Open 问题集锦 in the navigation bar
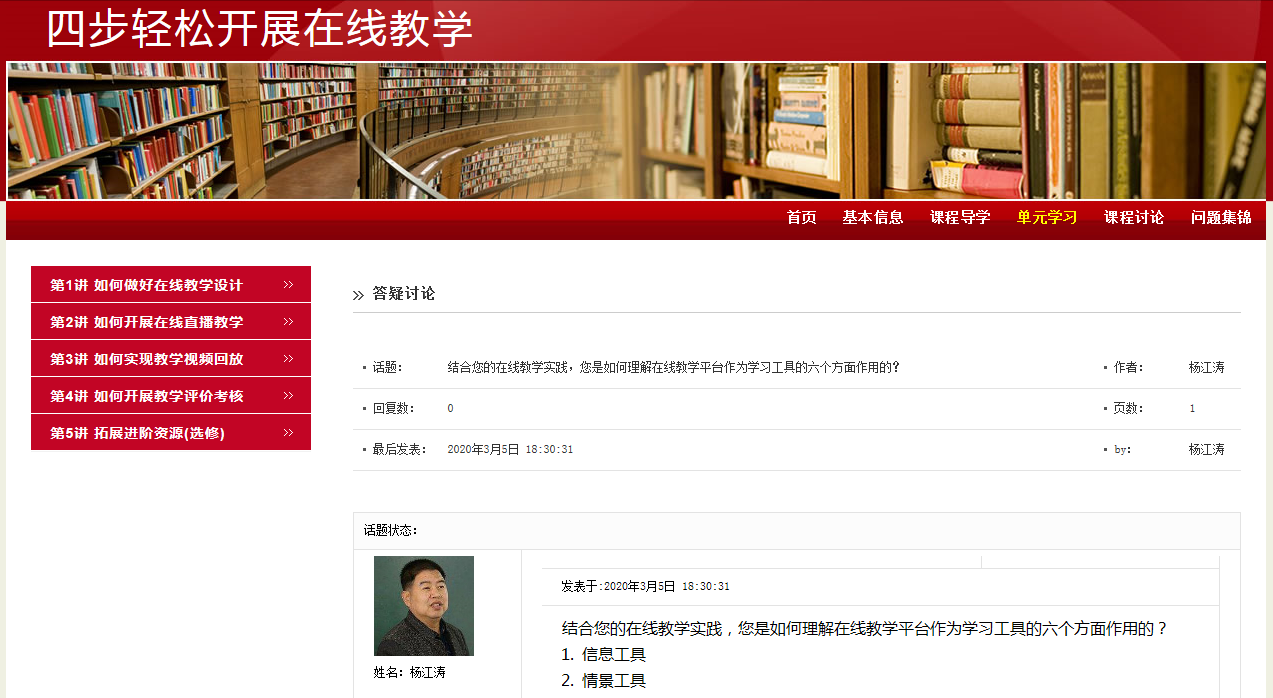The image size is (1273, 698). tap(1221, 217)
